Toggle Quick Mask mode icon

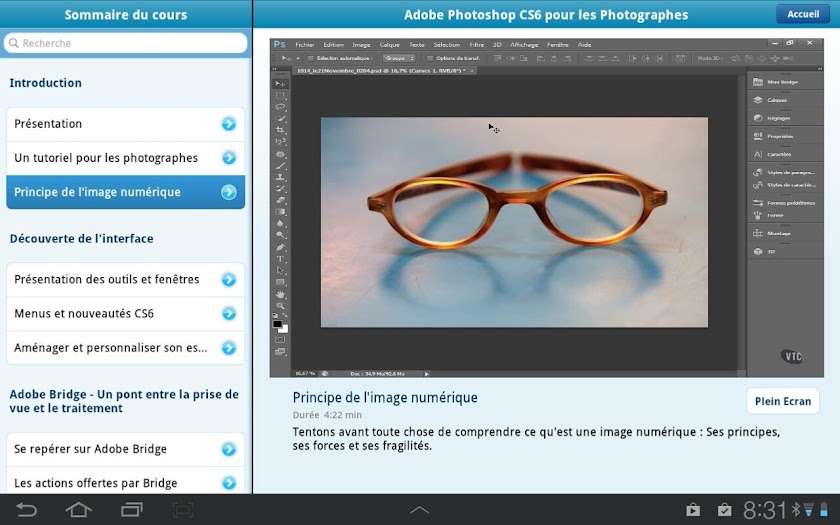point(280,340)
